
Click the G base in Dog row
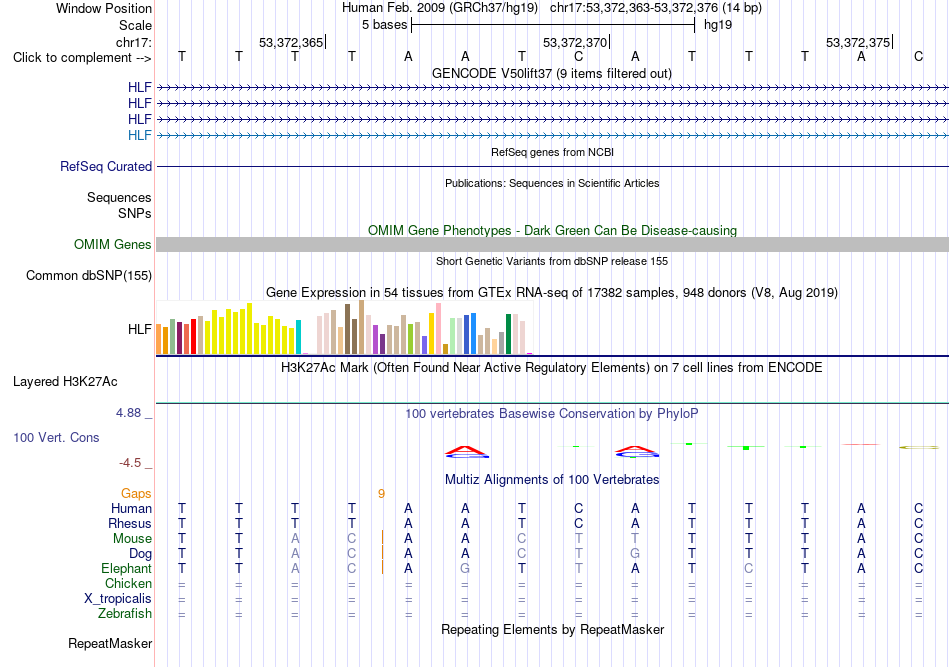pos(635,553)
